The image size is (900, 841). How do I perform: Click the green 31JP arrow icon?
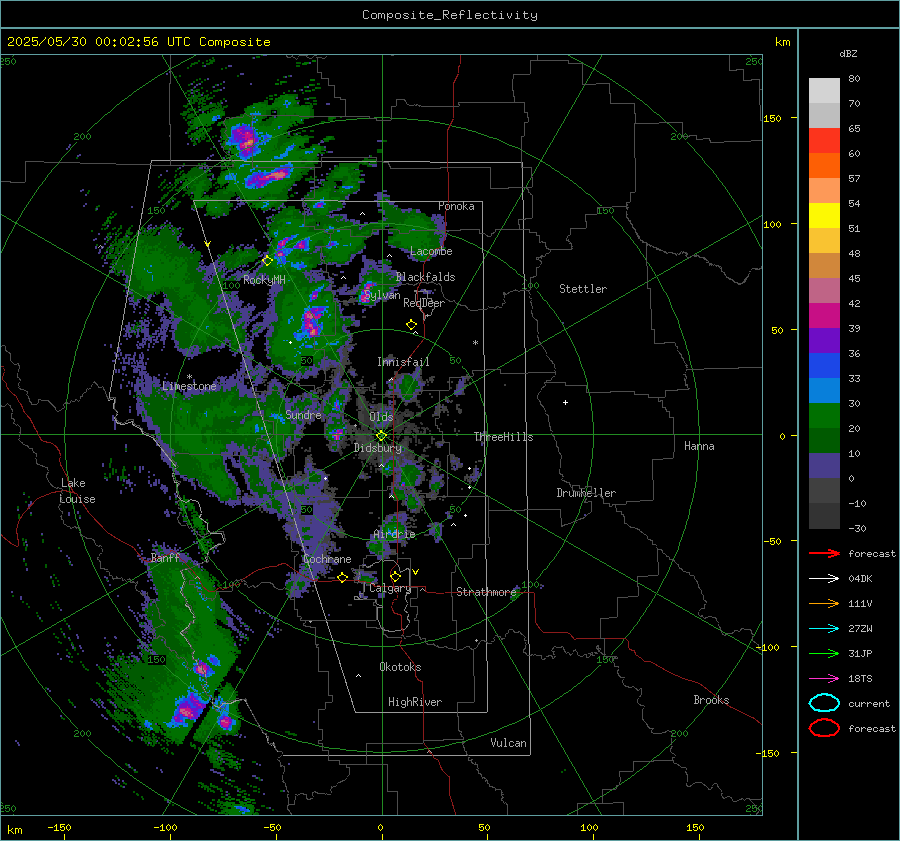pyautogui.click(x=824, y=653)
